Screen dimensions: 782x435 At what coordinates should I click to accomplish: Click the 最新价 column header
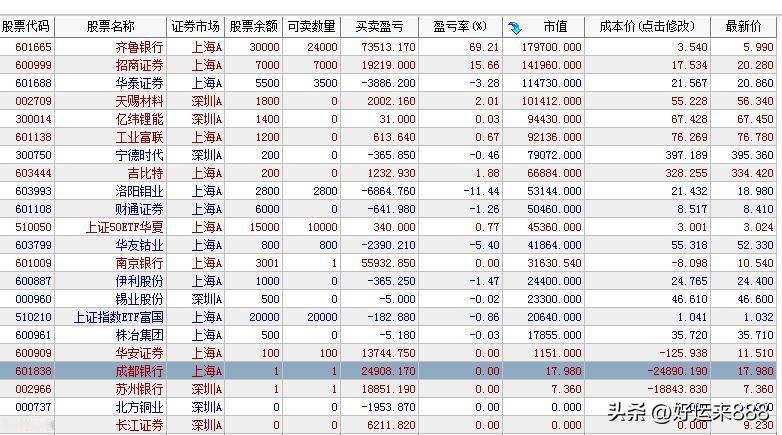pyautogui.click(x=744, y=26)
